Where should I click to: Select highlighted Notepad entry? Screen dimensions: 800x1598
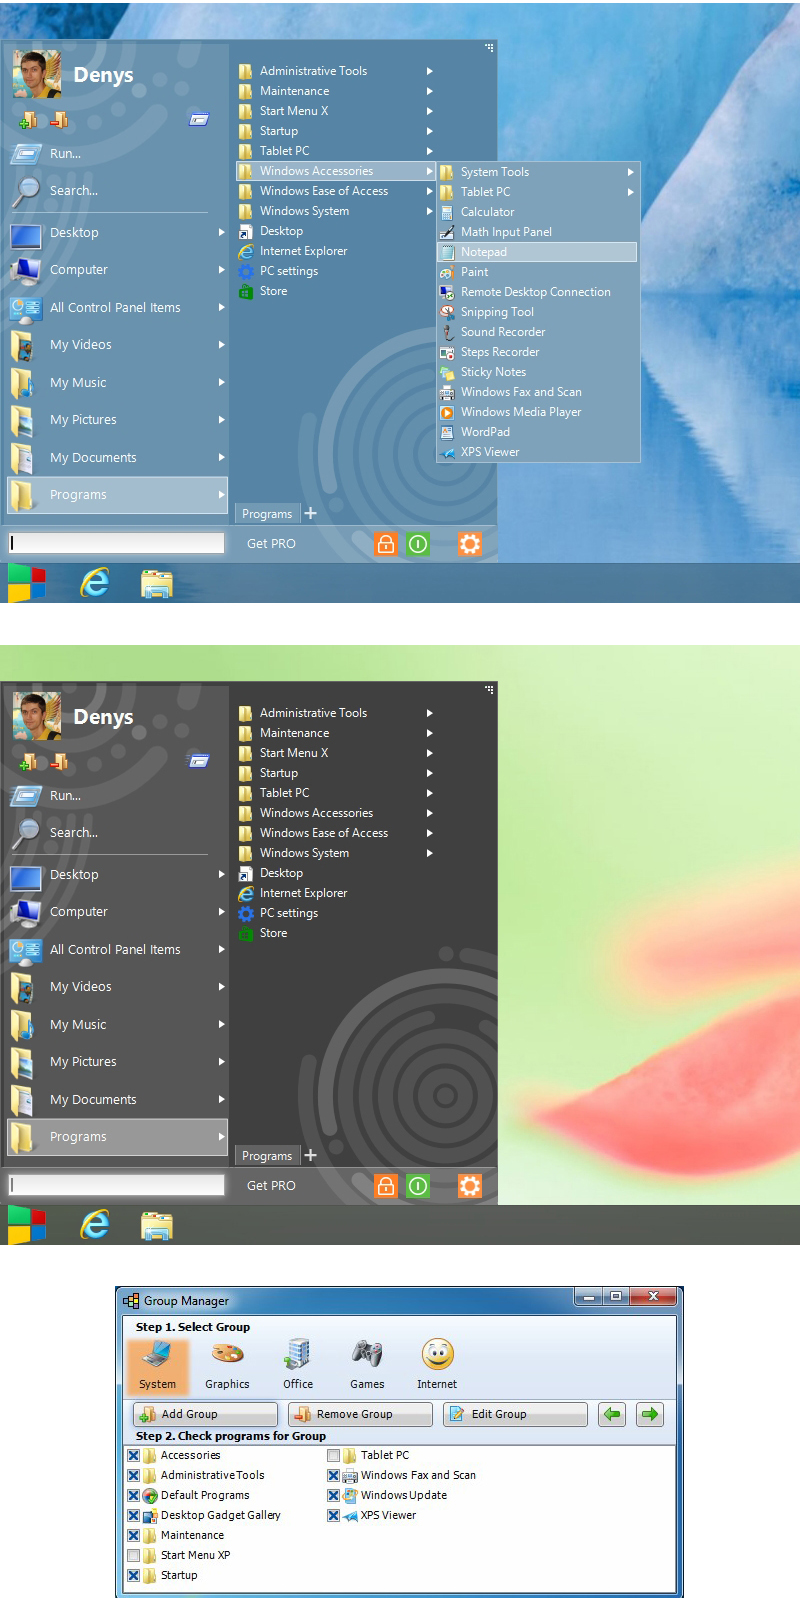click(538, 252)
